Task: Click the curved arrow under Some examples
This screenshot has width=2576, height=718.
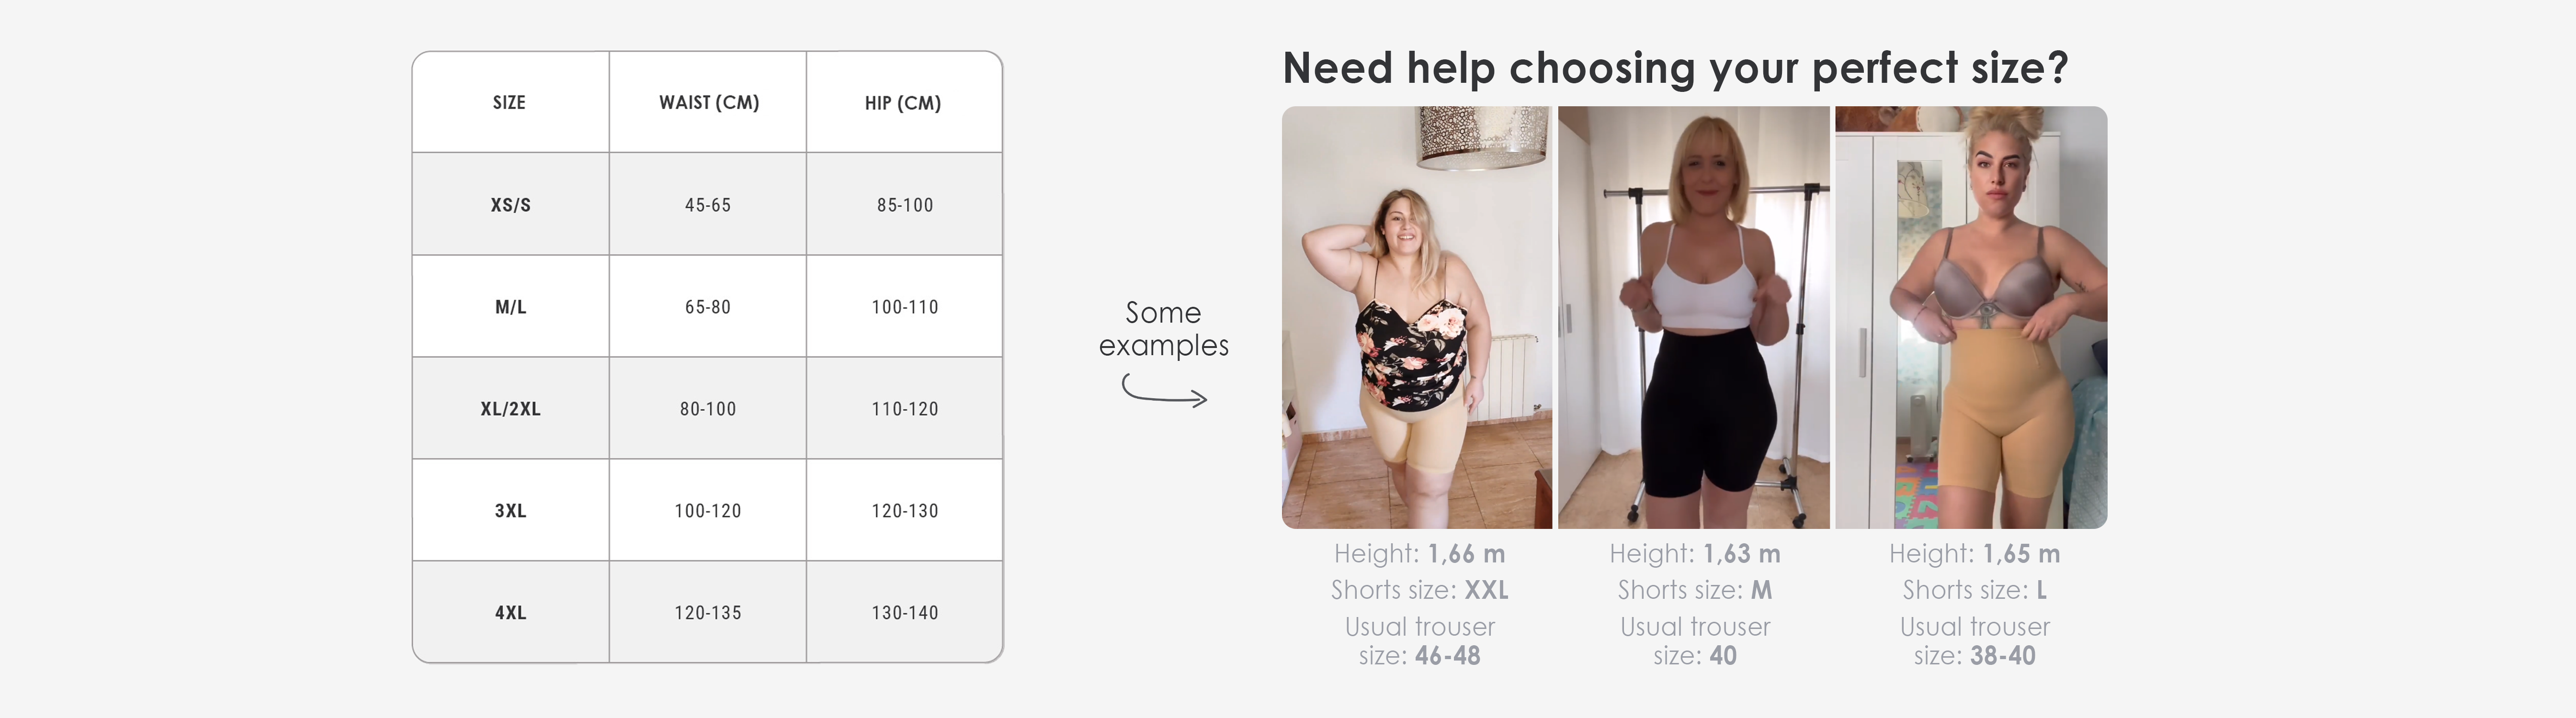Action: click(x=1164, y=389)
